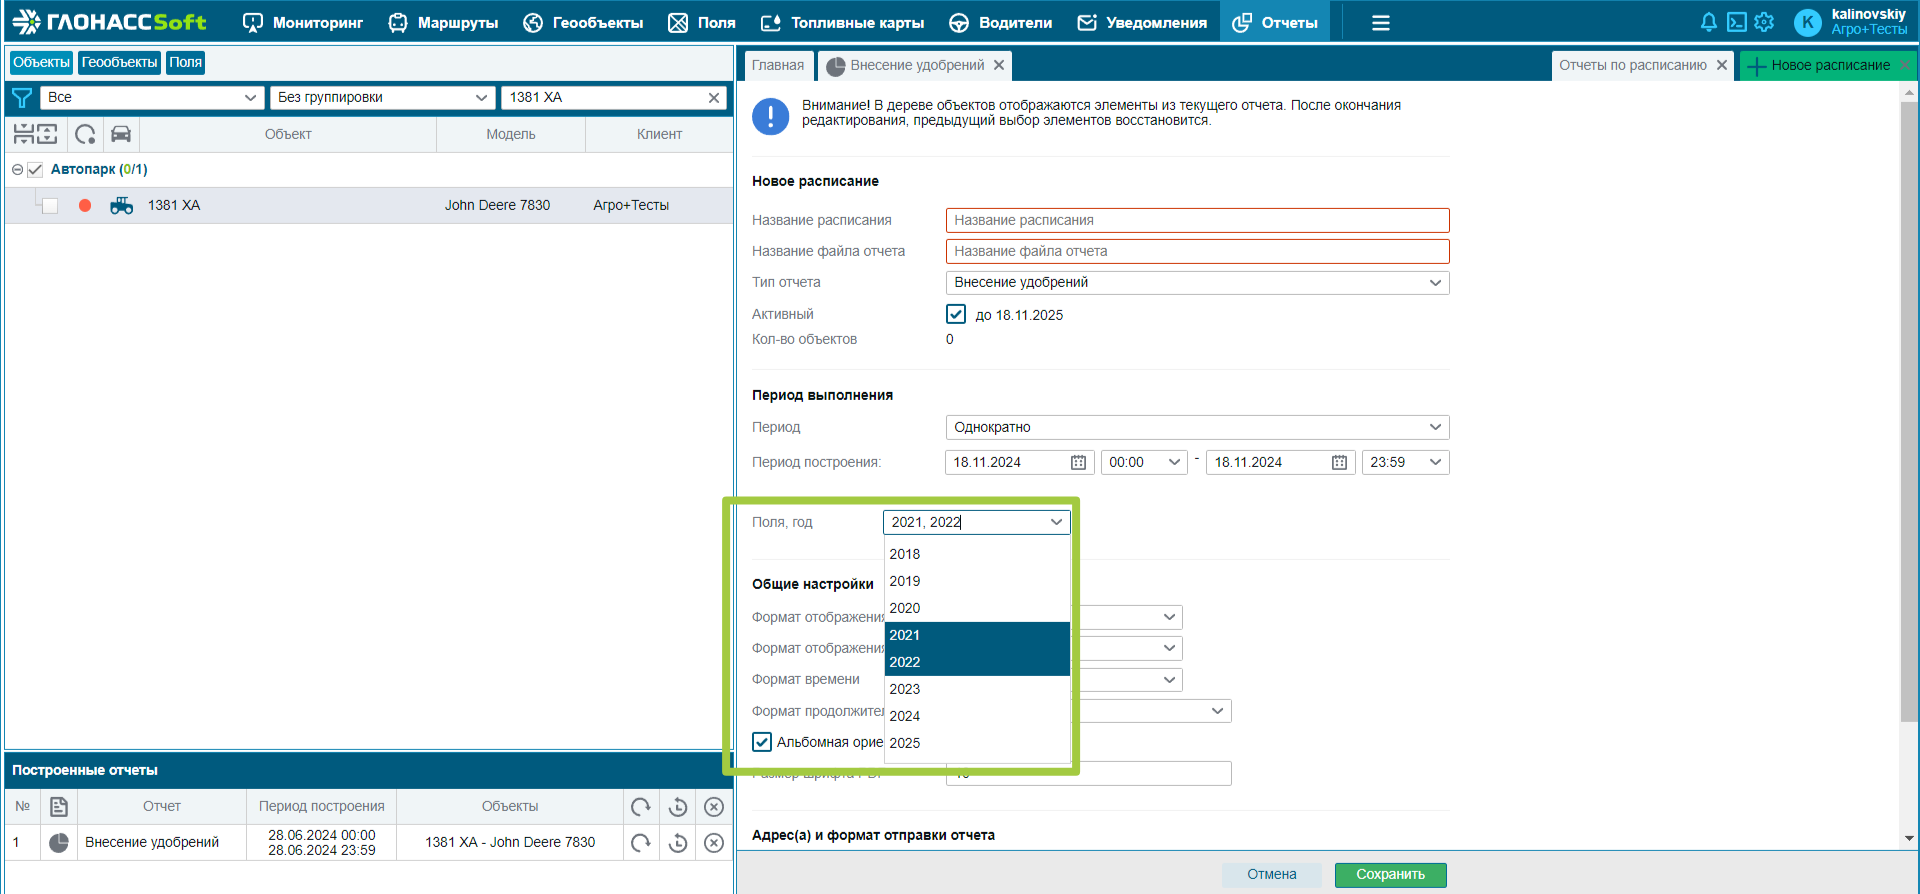
Task: Click the car icon in objects toolbar
Action: pyautogui.click(x=121, y=134)
